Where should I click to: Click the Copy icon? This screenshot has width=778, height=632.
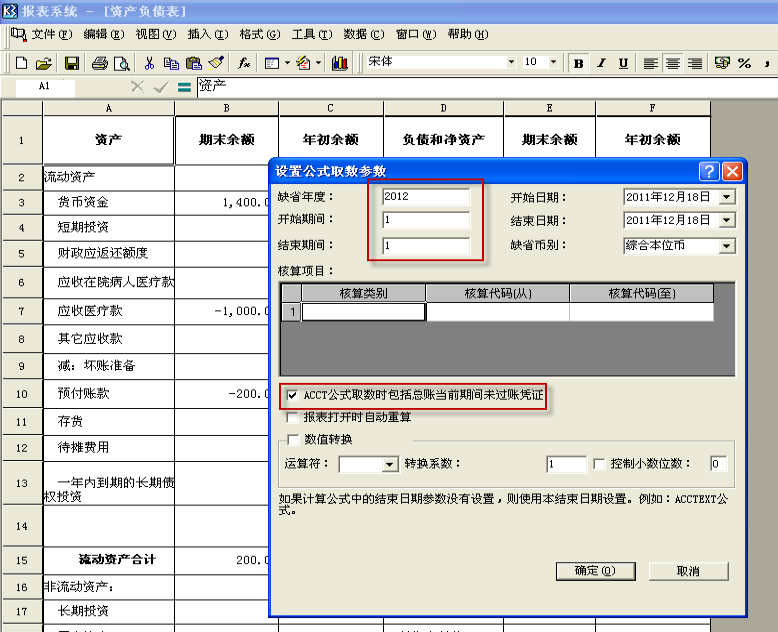pos(171,63)
